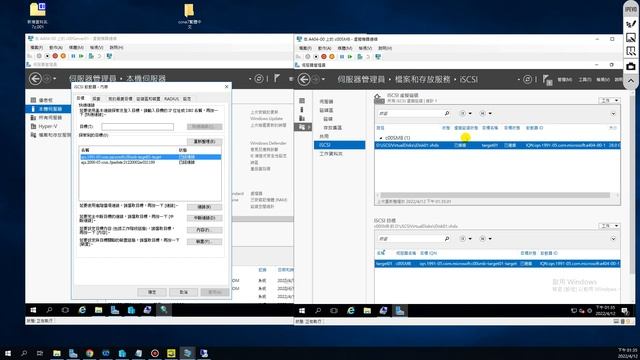Open navigation history dropdown in right Server Manager
Screen dimensions: 640x360
[323, 79]
